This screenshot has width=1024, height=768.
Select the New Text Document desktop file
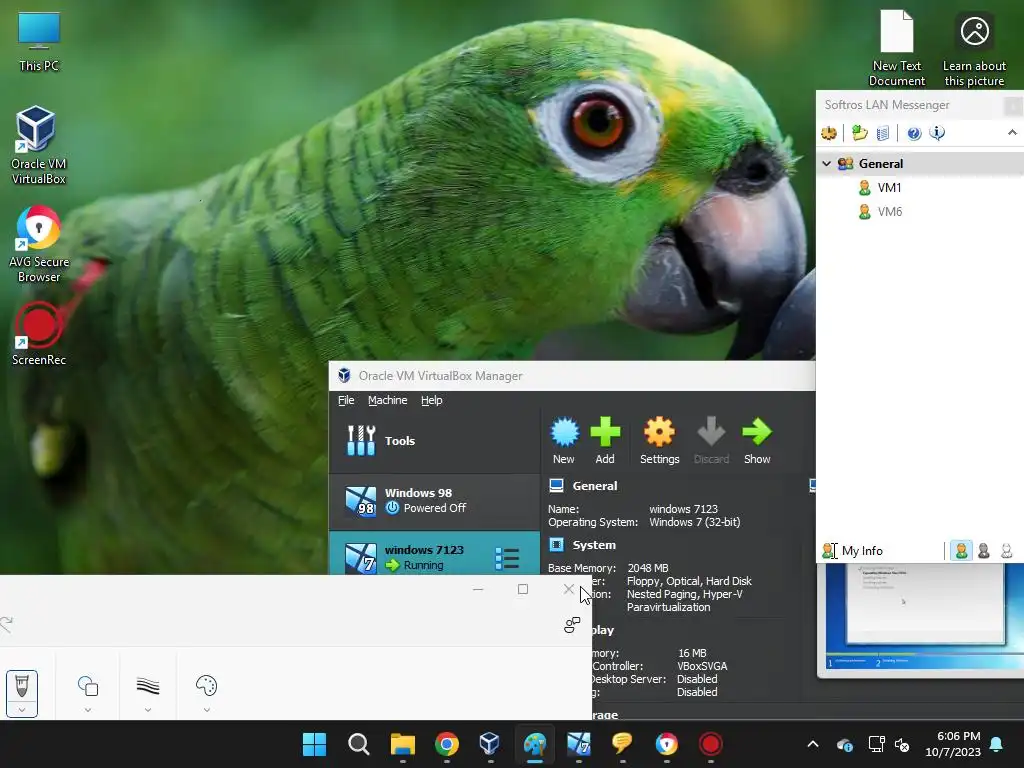click(897, 47)
